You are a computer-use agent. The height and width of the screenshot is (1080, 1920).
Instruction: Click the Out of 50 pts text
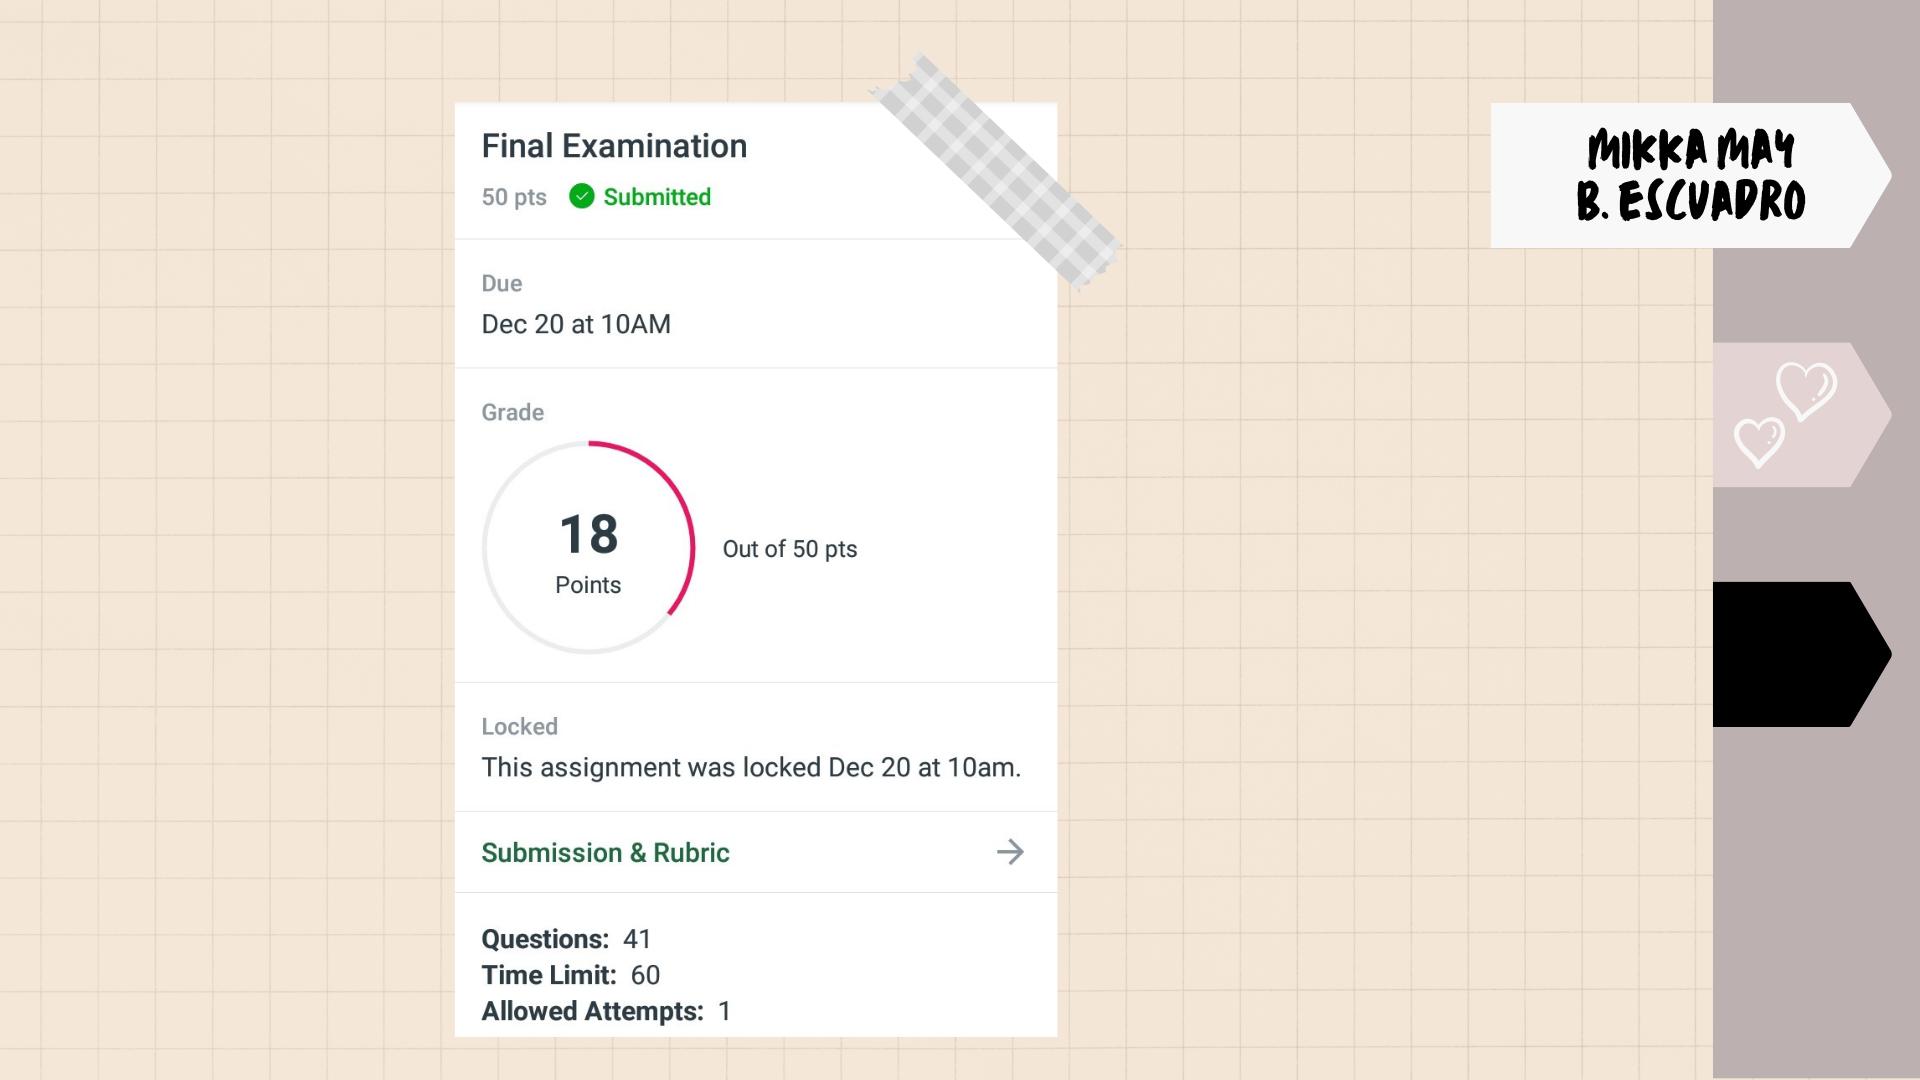[790, 549]
